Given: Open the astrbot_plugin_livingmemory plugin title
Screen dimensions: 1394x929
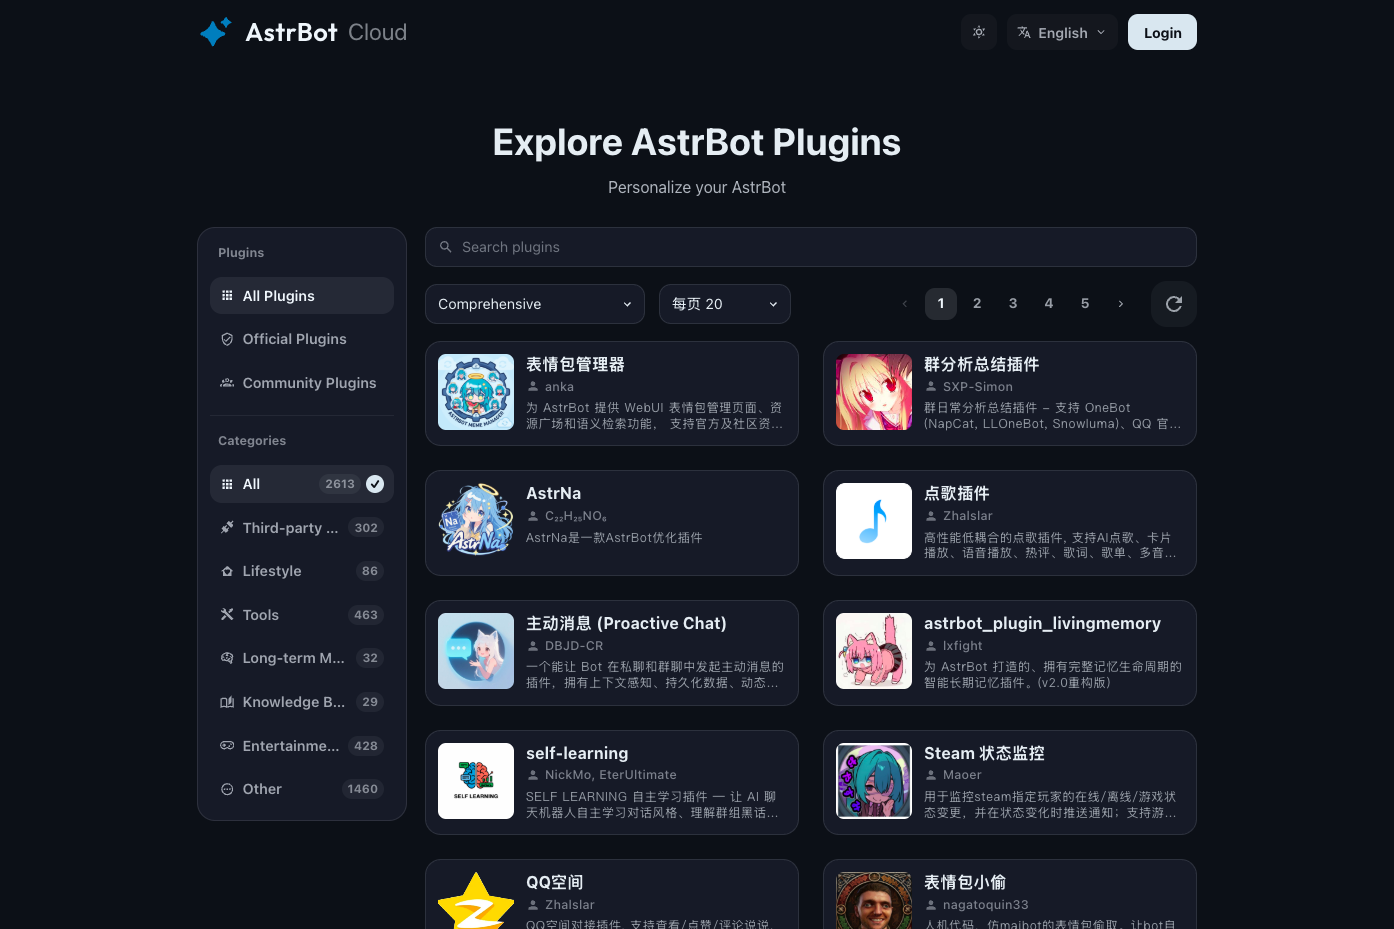Looking at the screenshot, I should point(1042,624).
